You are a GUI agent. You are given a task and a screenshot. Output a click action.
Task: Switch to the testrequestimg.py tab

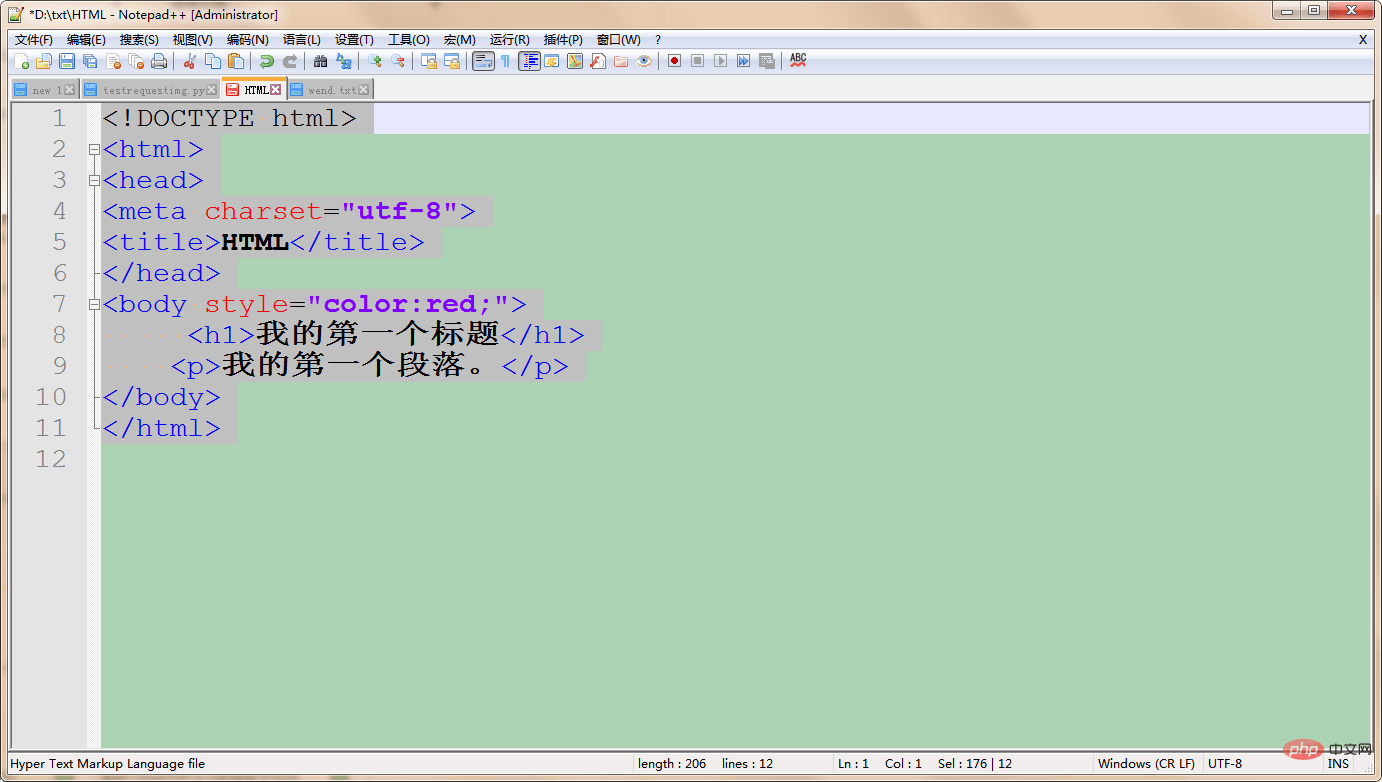pos(153,90)
